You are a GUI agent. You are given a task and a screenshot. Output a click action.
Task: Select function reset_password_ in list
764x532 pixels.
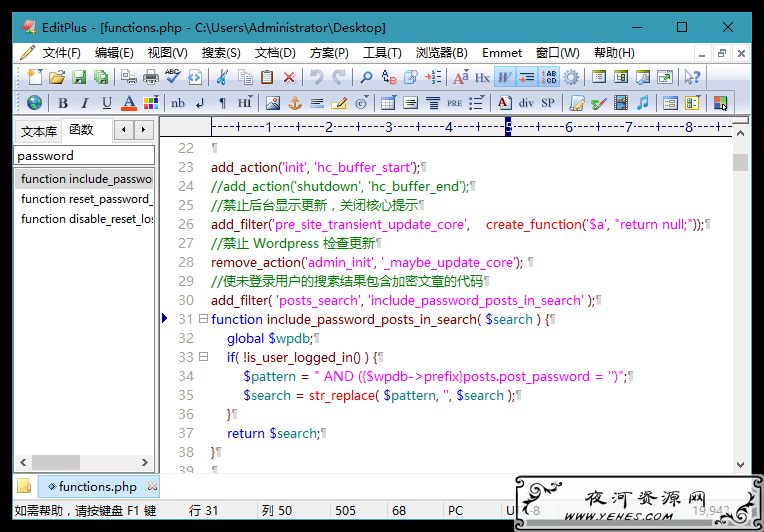click(x=84, y=199)
